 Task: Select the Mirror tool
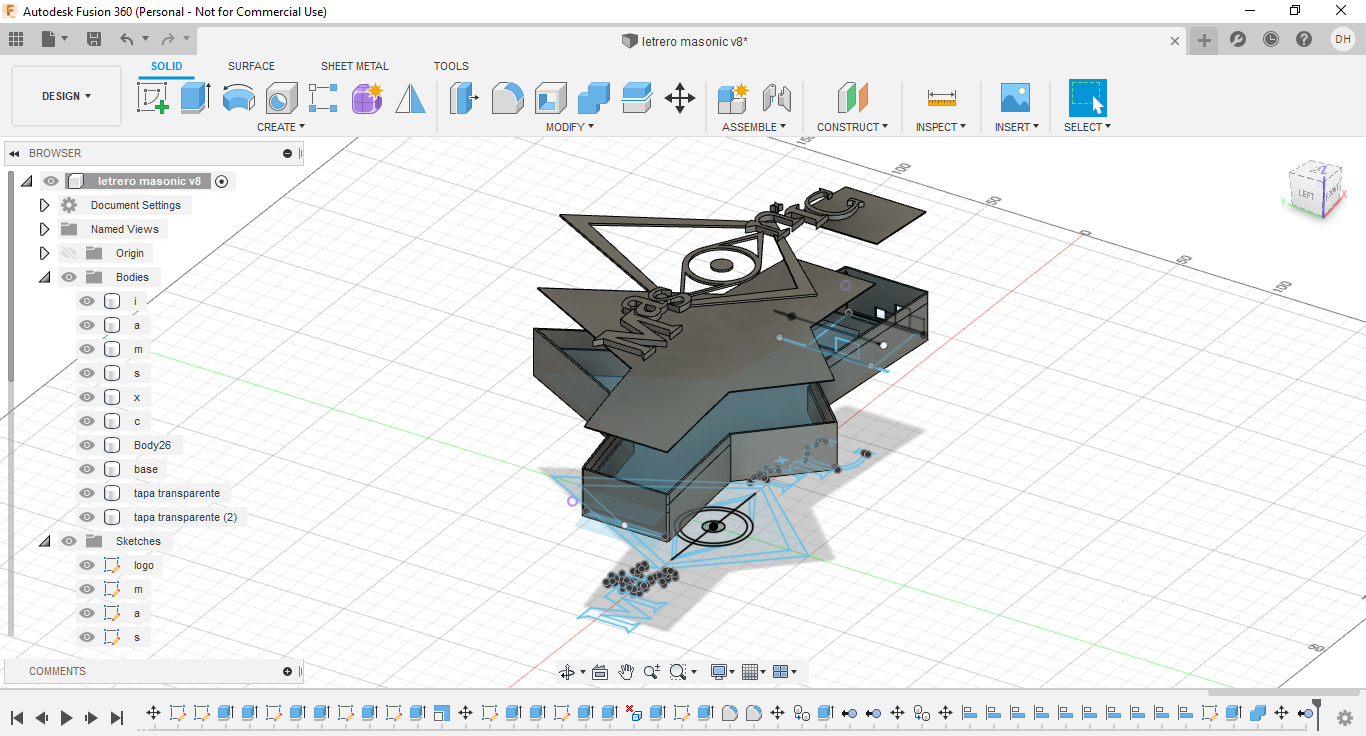(x=410, y=98)
